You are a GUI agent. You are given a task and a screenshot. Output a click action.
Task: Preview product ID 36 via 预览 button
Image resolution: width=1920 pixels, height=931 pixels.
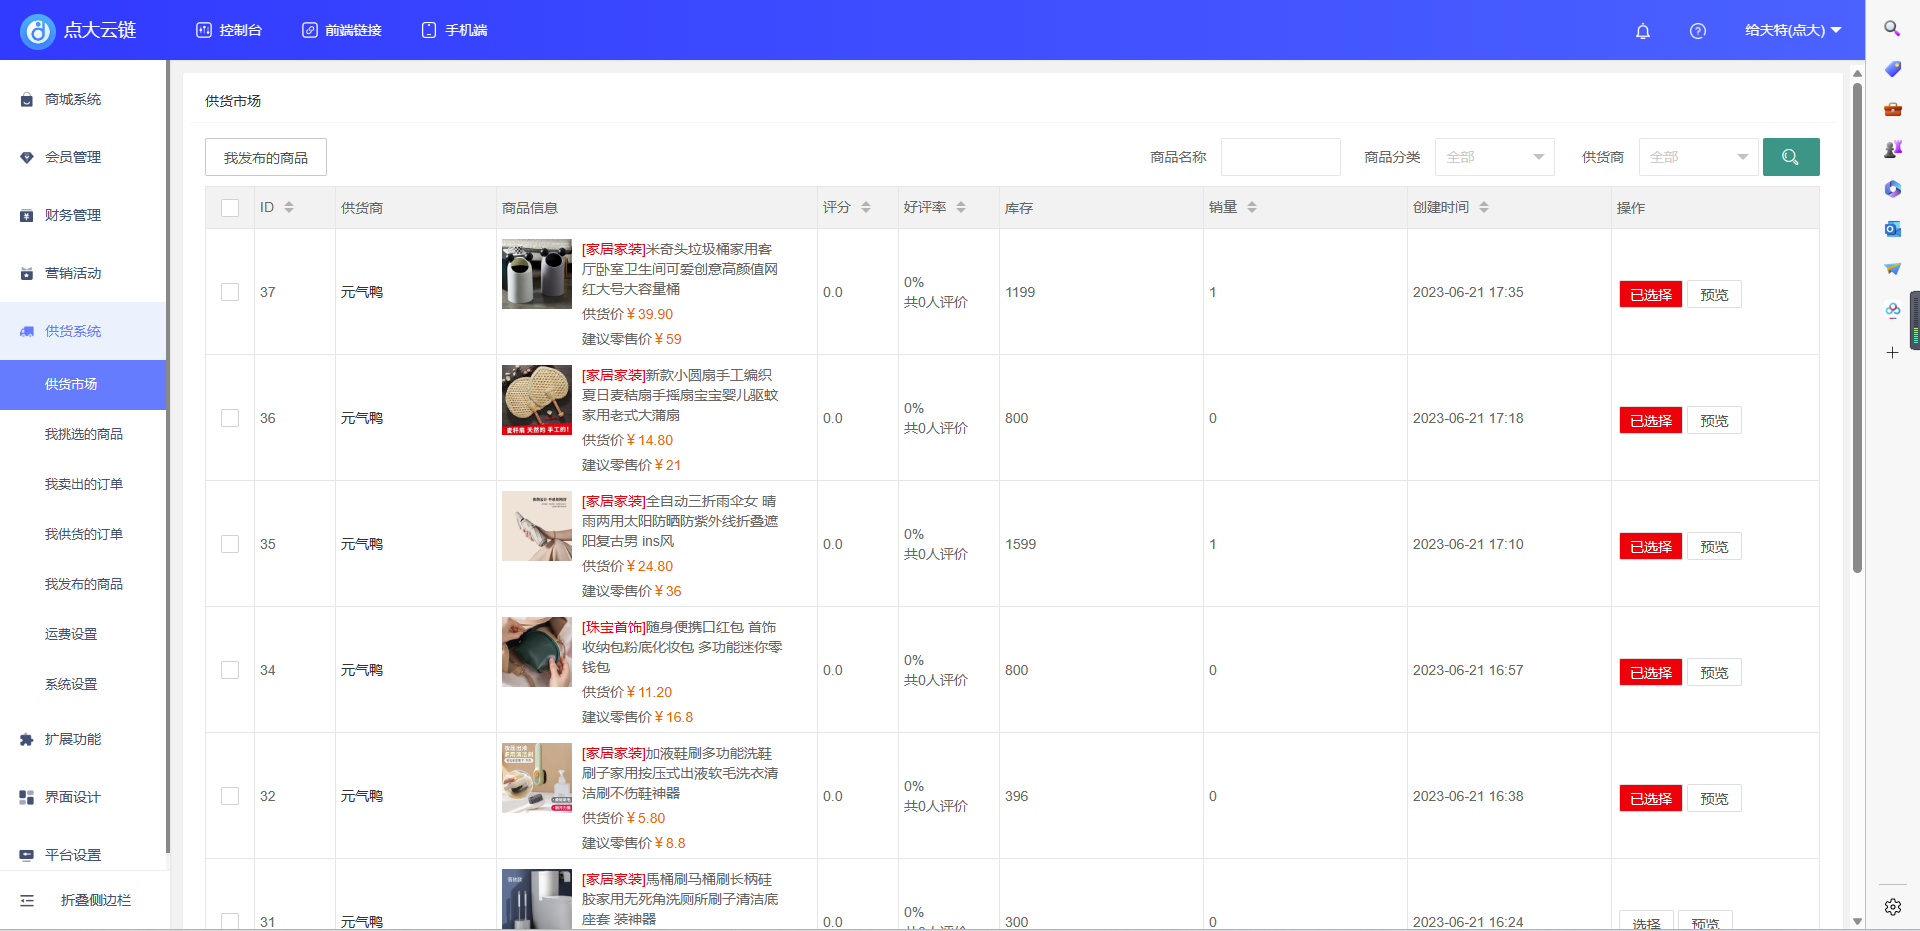(1713, 420)
